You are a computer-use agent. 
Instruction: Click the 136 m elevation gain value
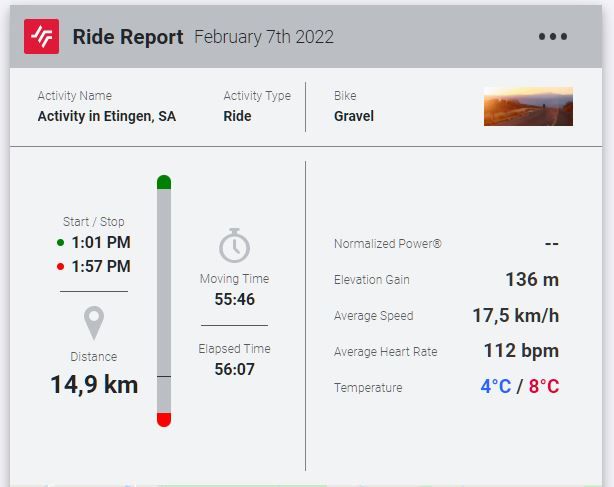532,280
